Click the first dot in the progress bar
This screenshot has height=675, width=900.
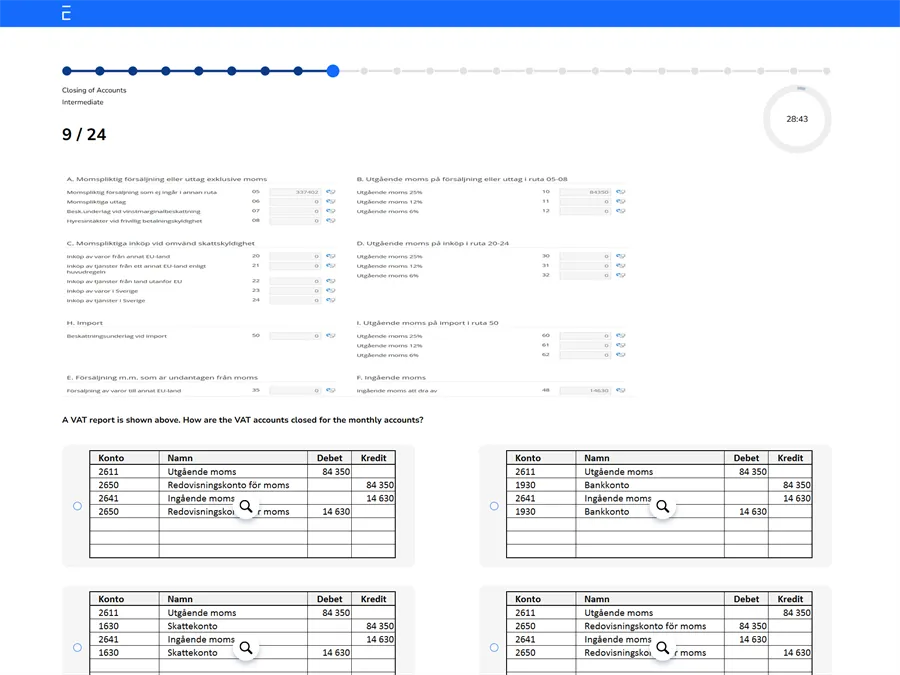coord(67,71)
